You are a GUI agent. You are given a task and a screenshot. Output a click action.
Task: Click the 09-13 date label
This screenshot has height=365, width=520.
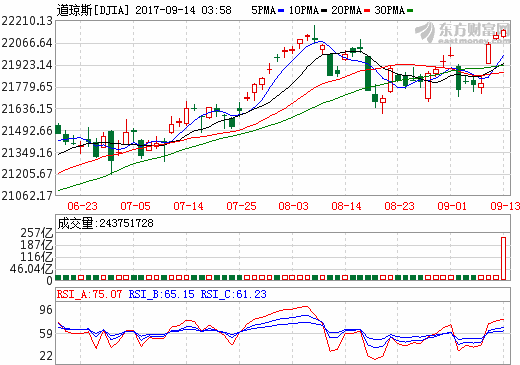[505, 206]
